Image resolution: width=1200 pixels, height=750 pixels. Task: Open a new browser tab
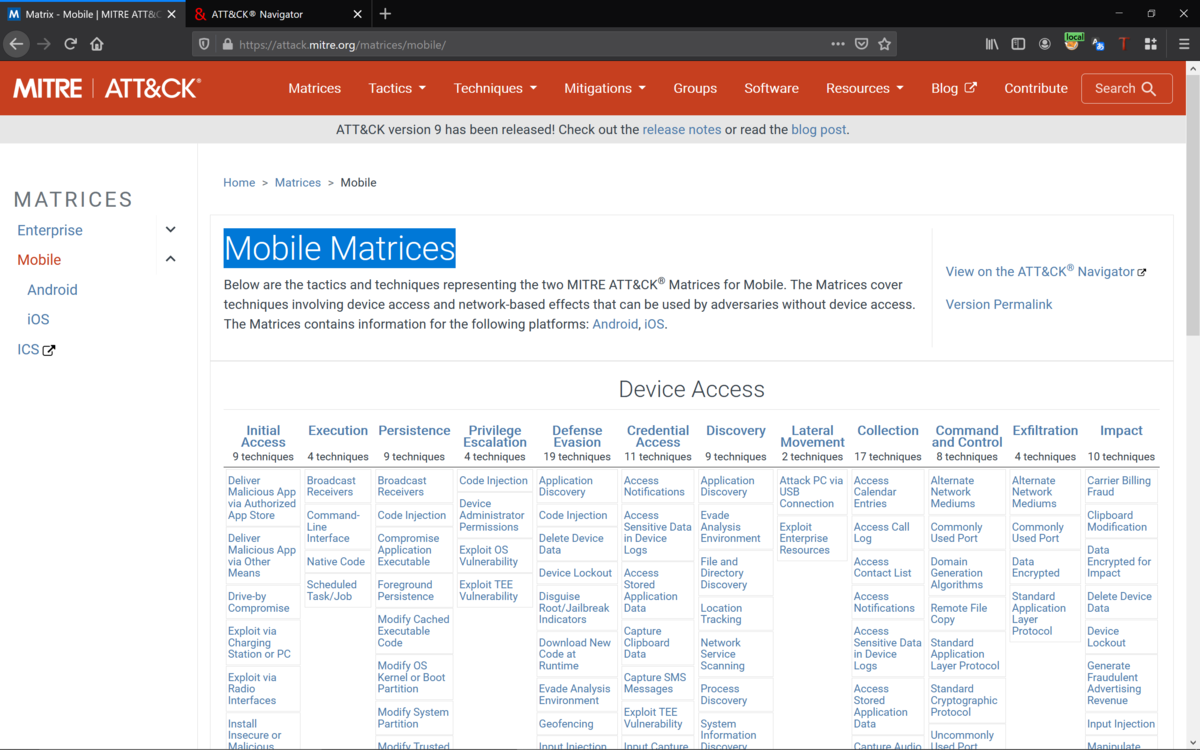tap(385, 14)
